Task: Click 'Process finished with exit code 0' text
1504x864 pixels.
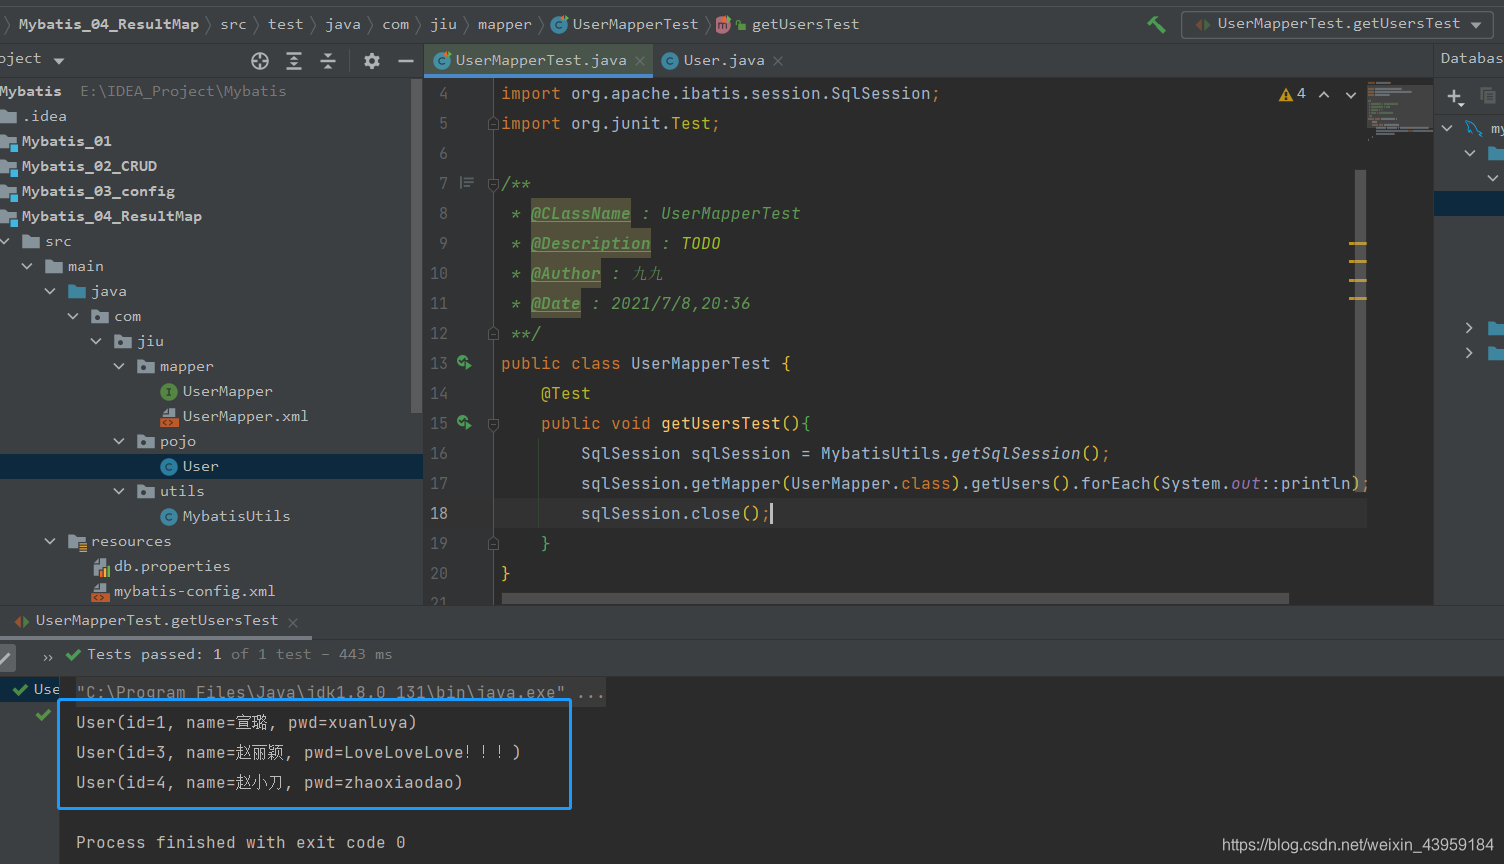Action: coord(241,843)
